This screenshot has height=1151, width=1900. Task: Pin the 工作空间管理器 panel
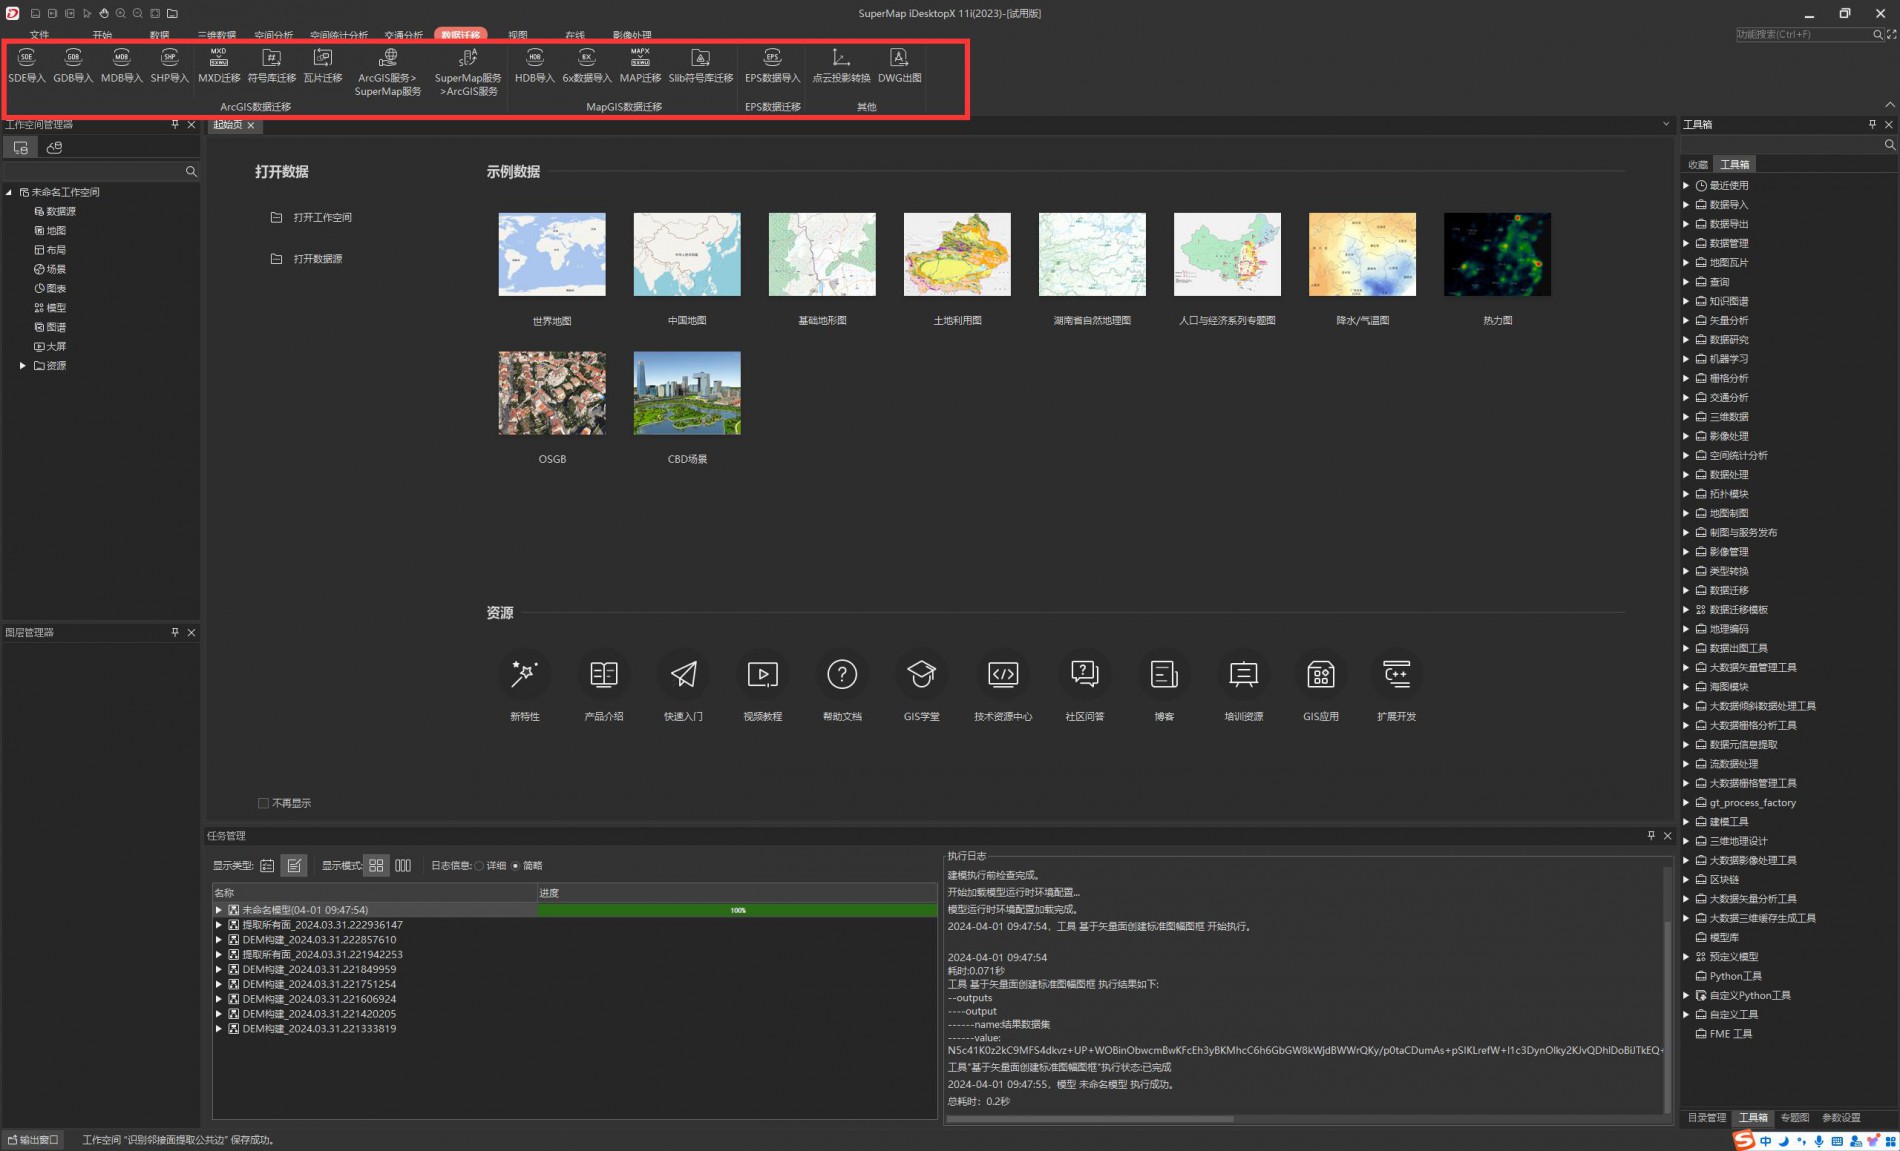point(175,125)
